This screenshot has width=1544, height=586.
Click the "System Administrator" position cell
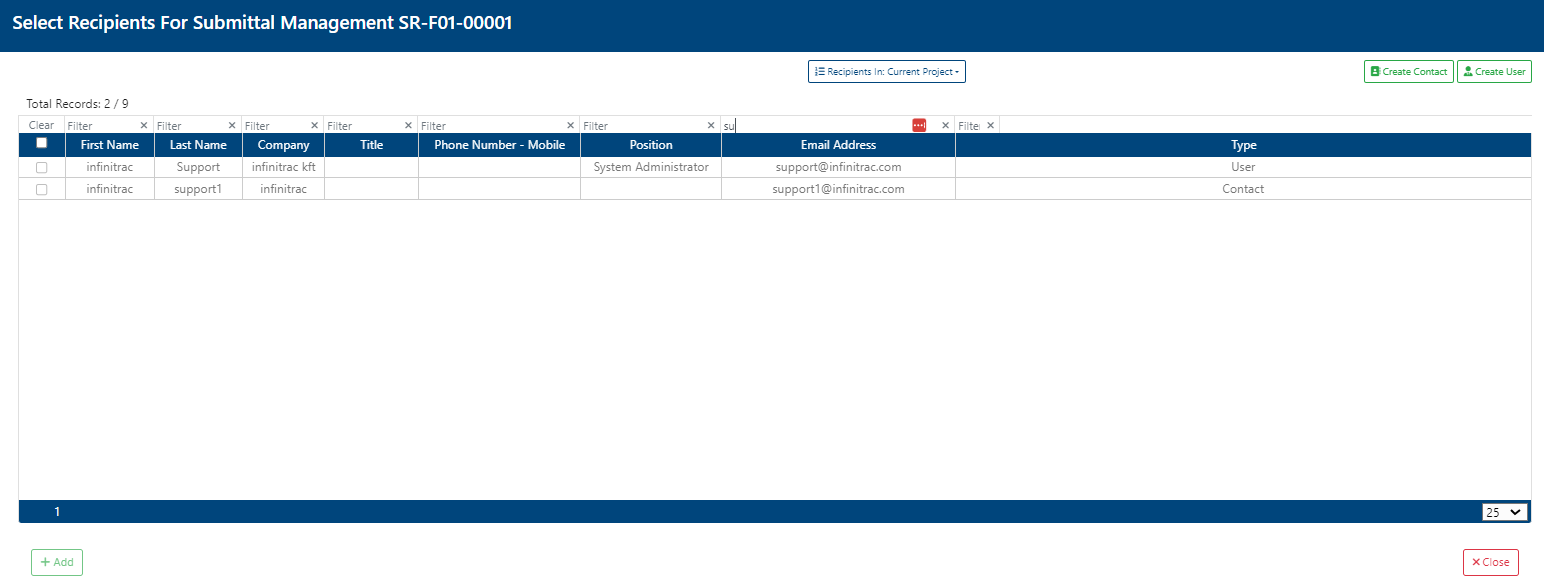(651, 168)
